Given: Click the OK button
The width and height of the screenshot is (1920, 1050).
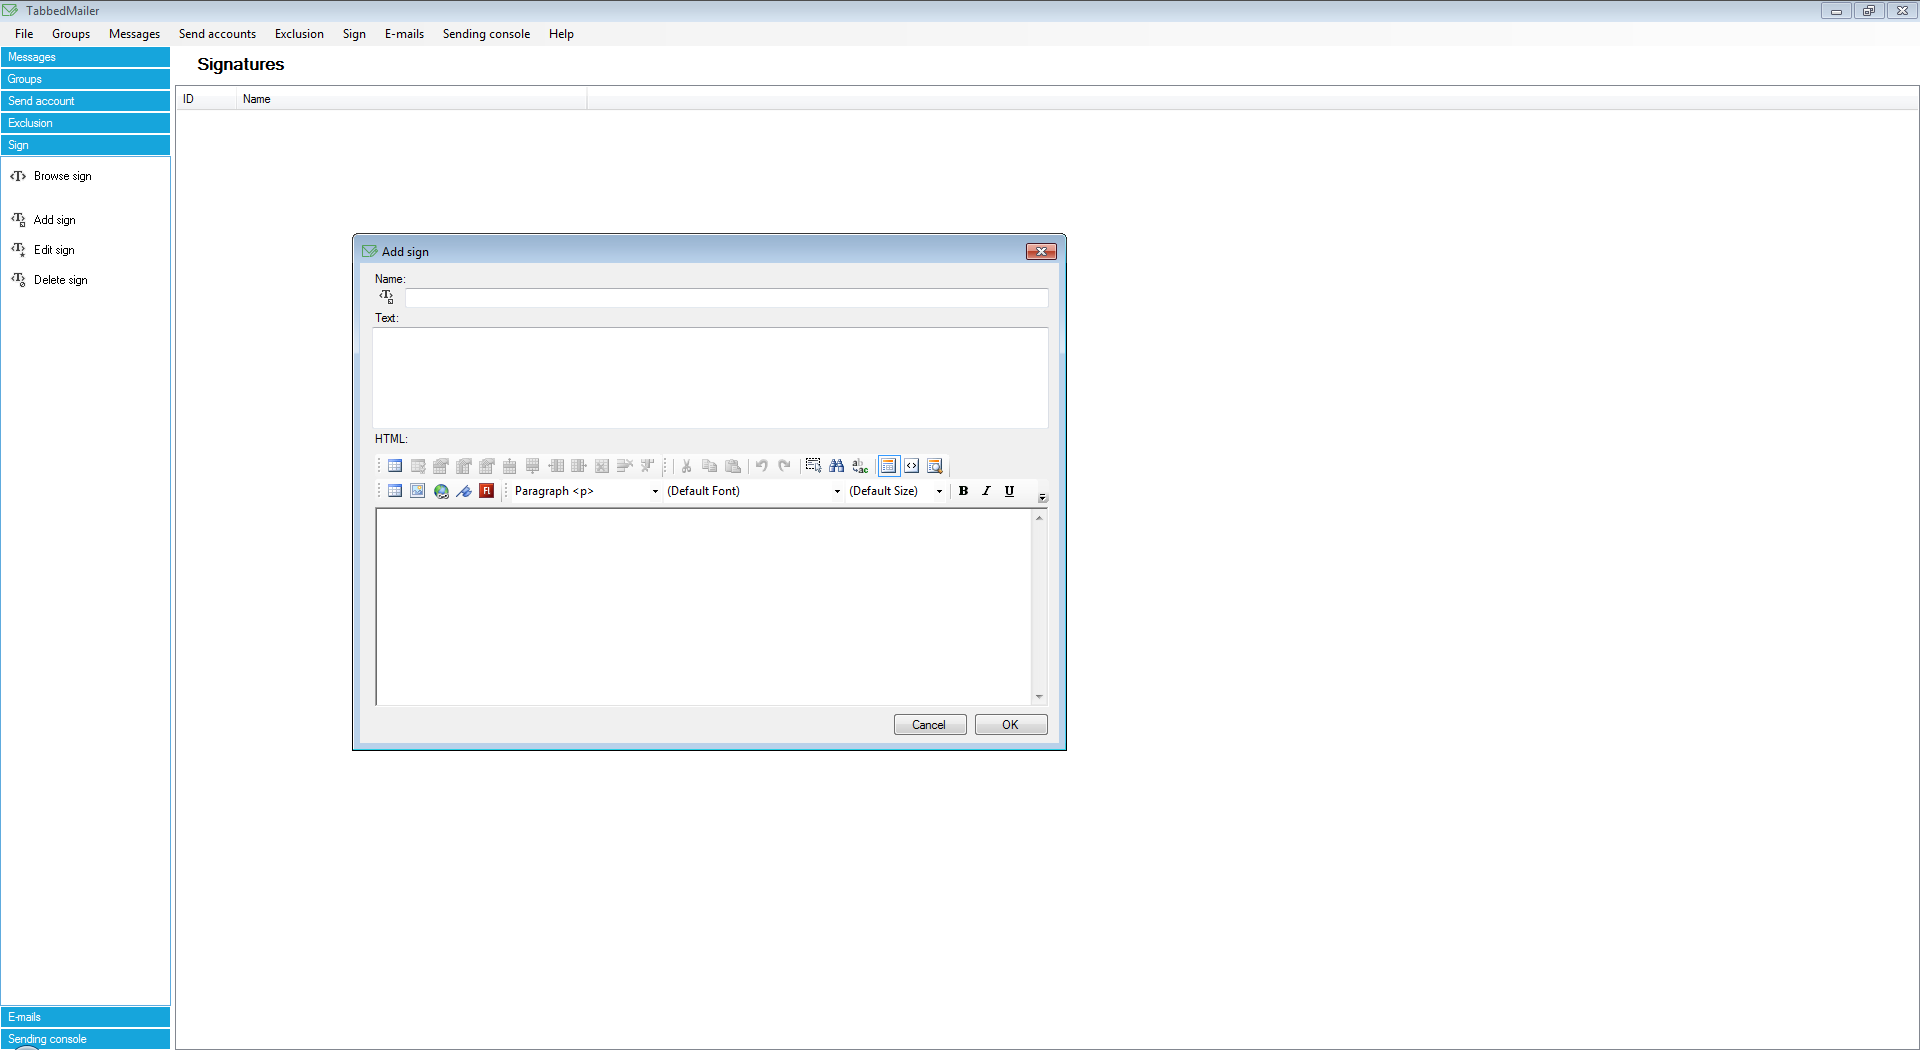Looking at the screenshot, I should [1011, 725].
